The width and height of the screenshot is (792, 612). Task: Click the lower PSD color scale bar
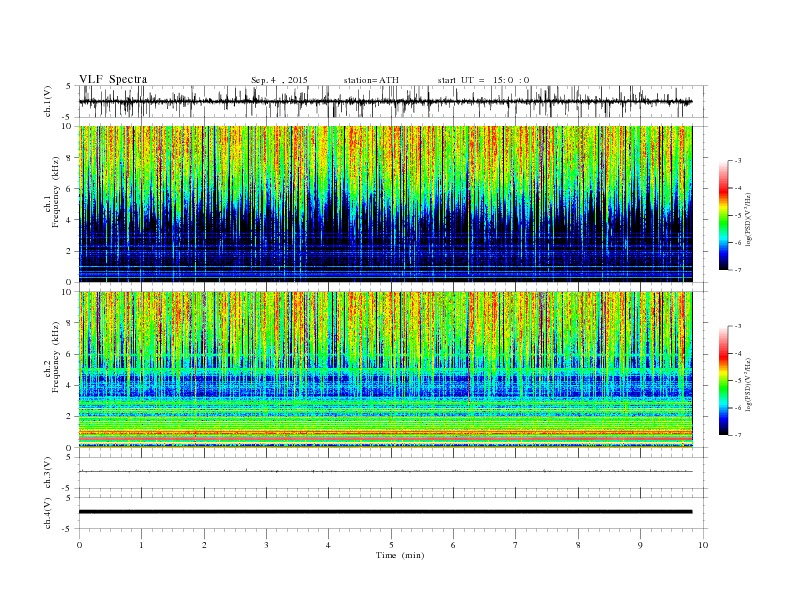(x=724, y=381)
